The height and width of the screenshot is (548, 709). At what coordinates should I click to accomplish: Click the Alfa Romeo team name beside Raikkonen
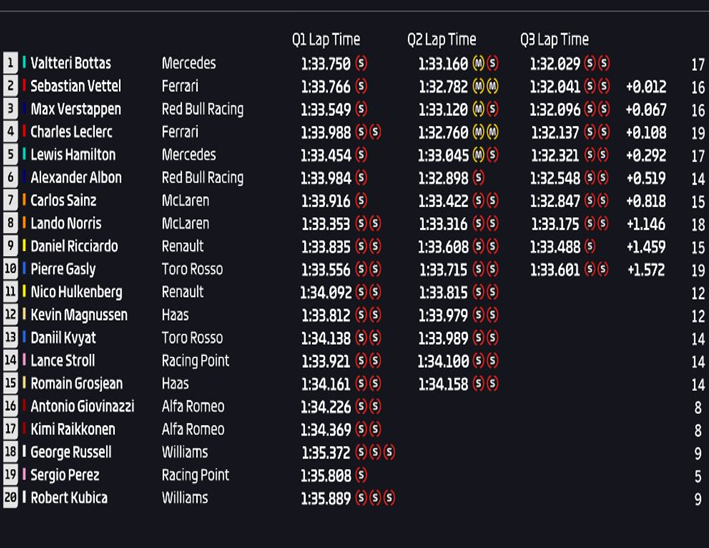pos(193,429)
